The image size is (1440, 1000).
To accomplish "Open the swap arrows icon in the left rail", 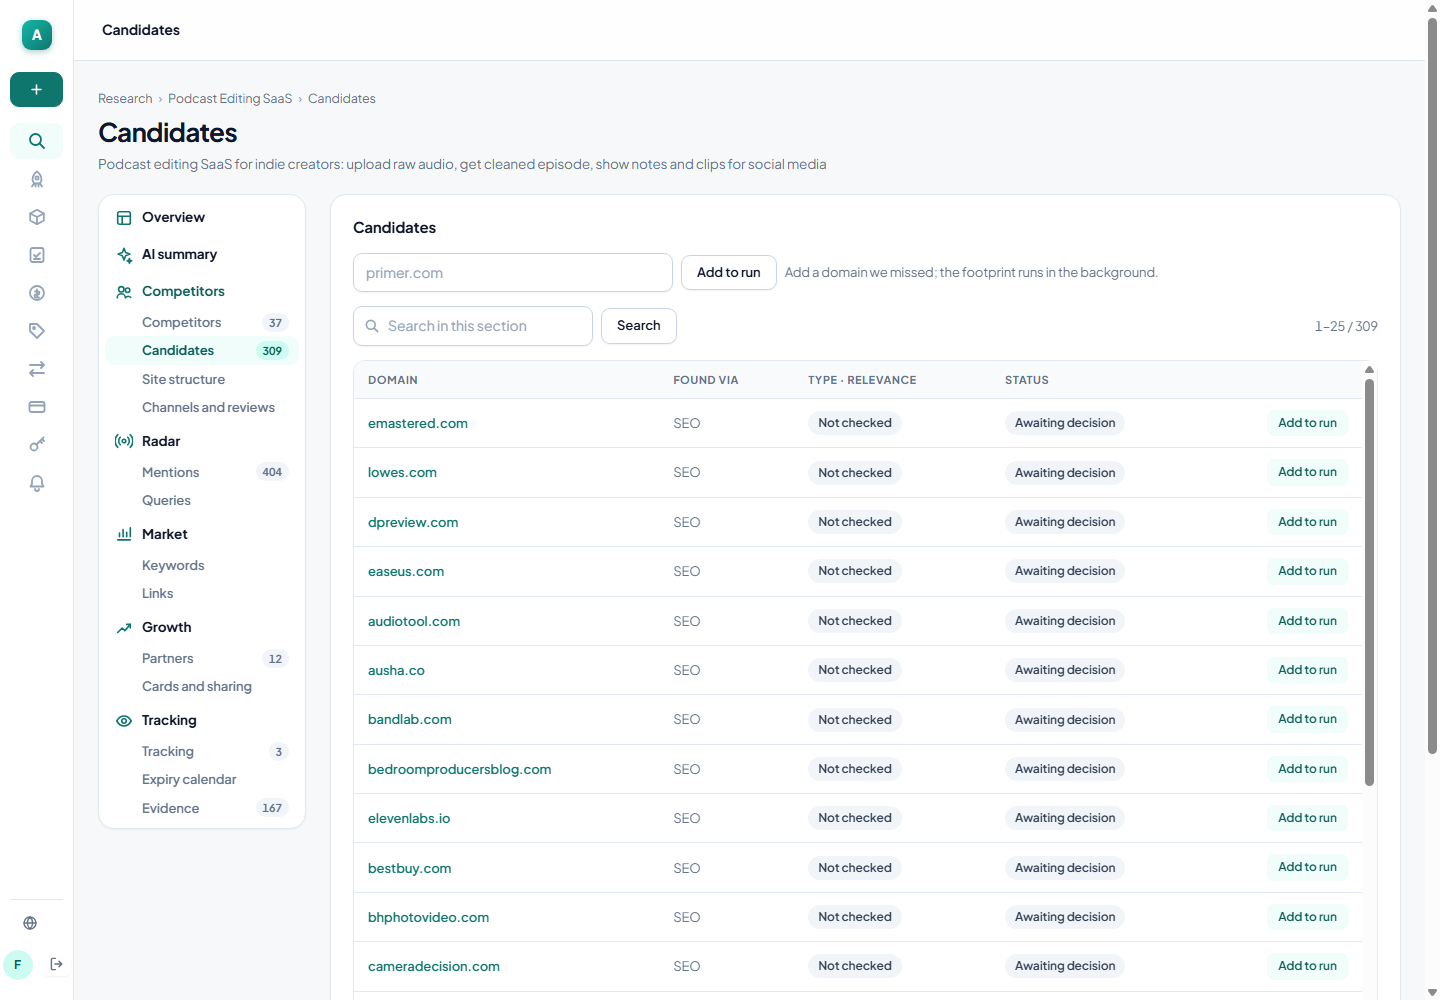I will click(37, 369).
